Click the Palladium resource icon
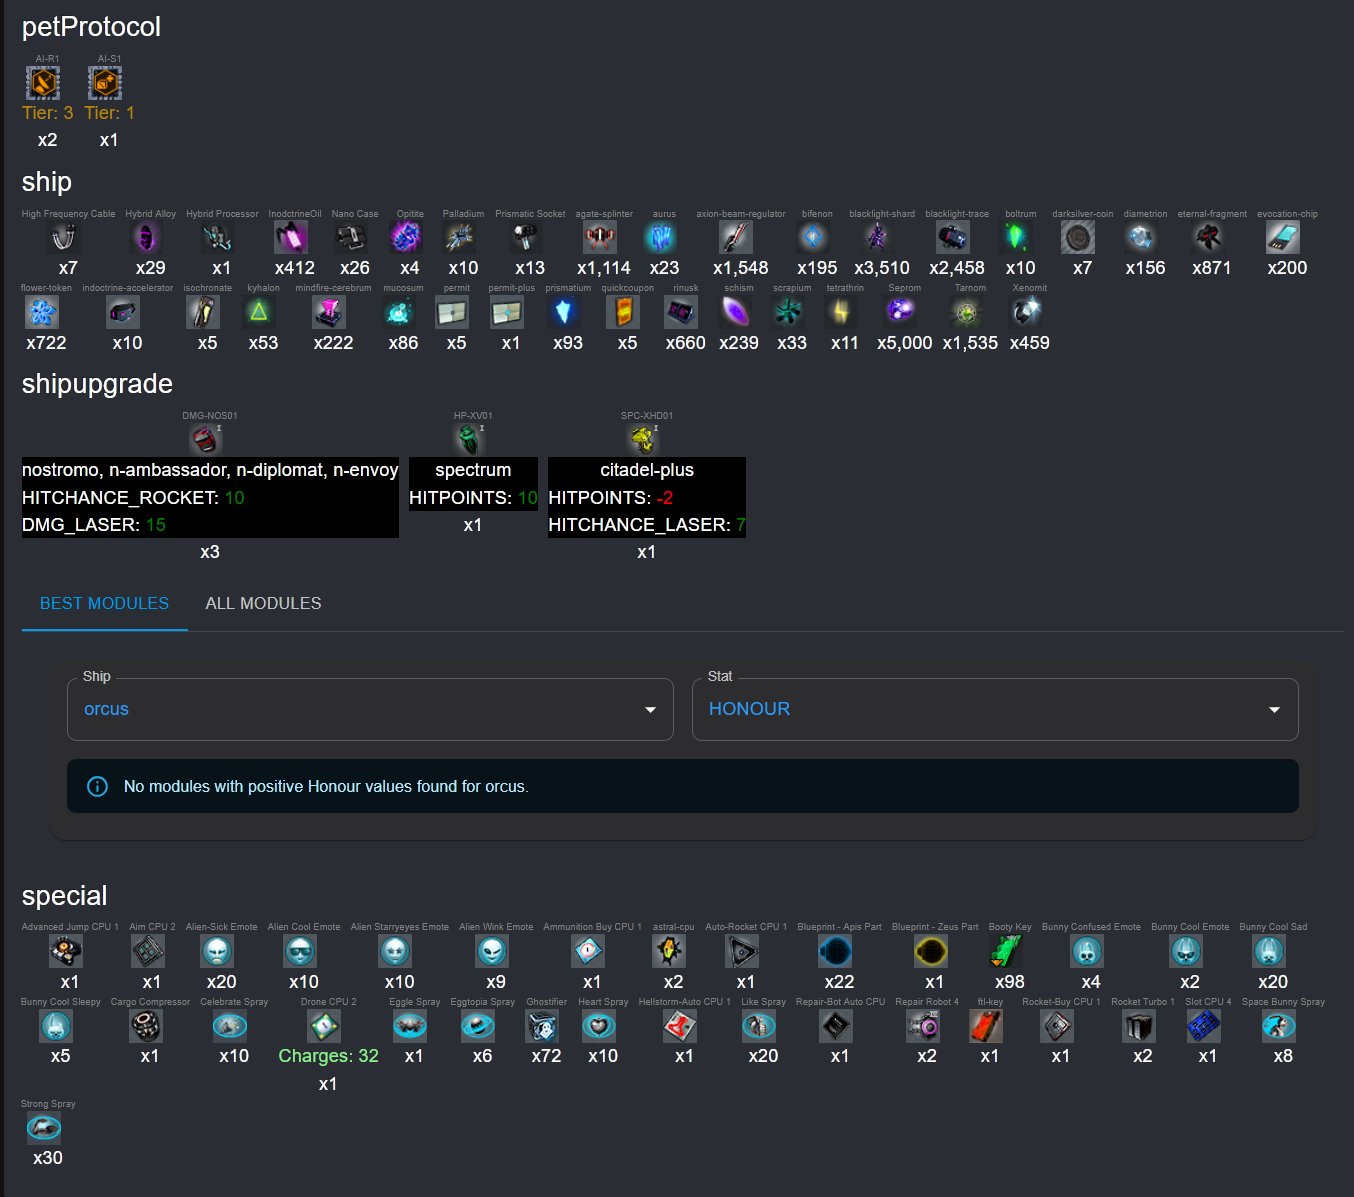The width and height of the screenshot is (1354, 1197). click(460, 238)
